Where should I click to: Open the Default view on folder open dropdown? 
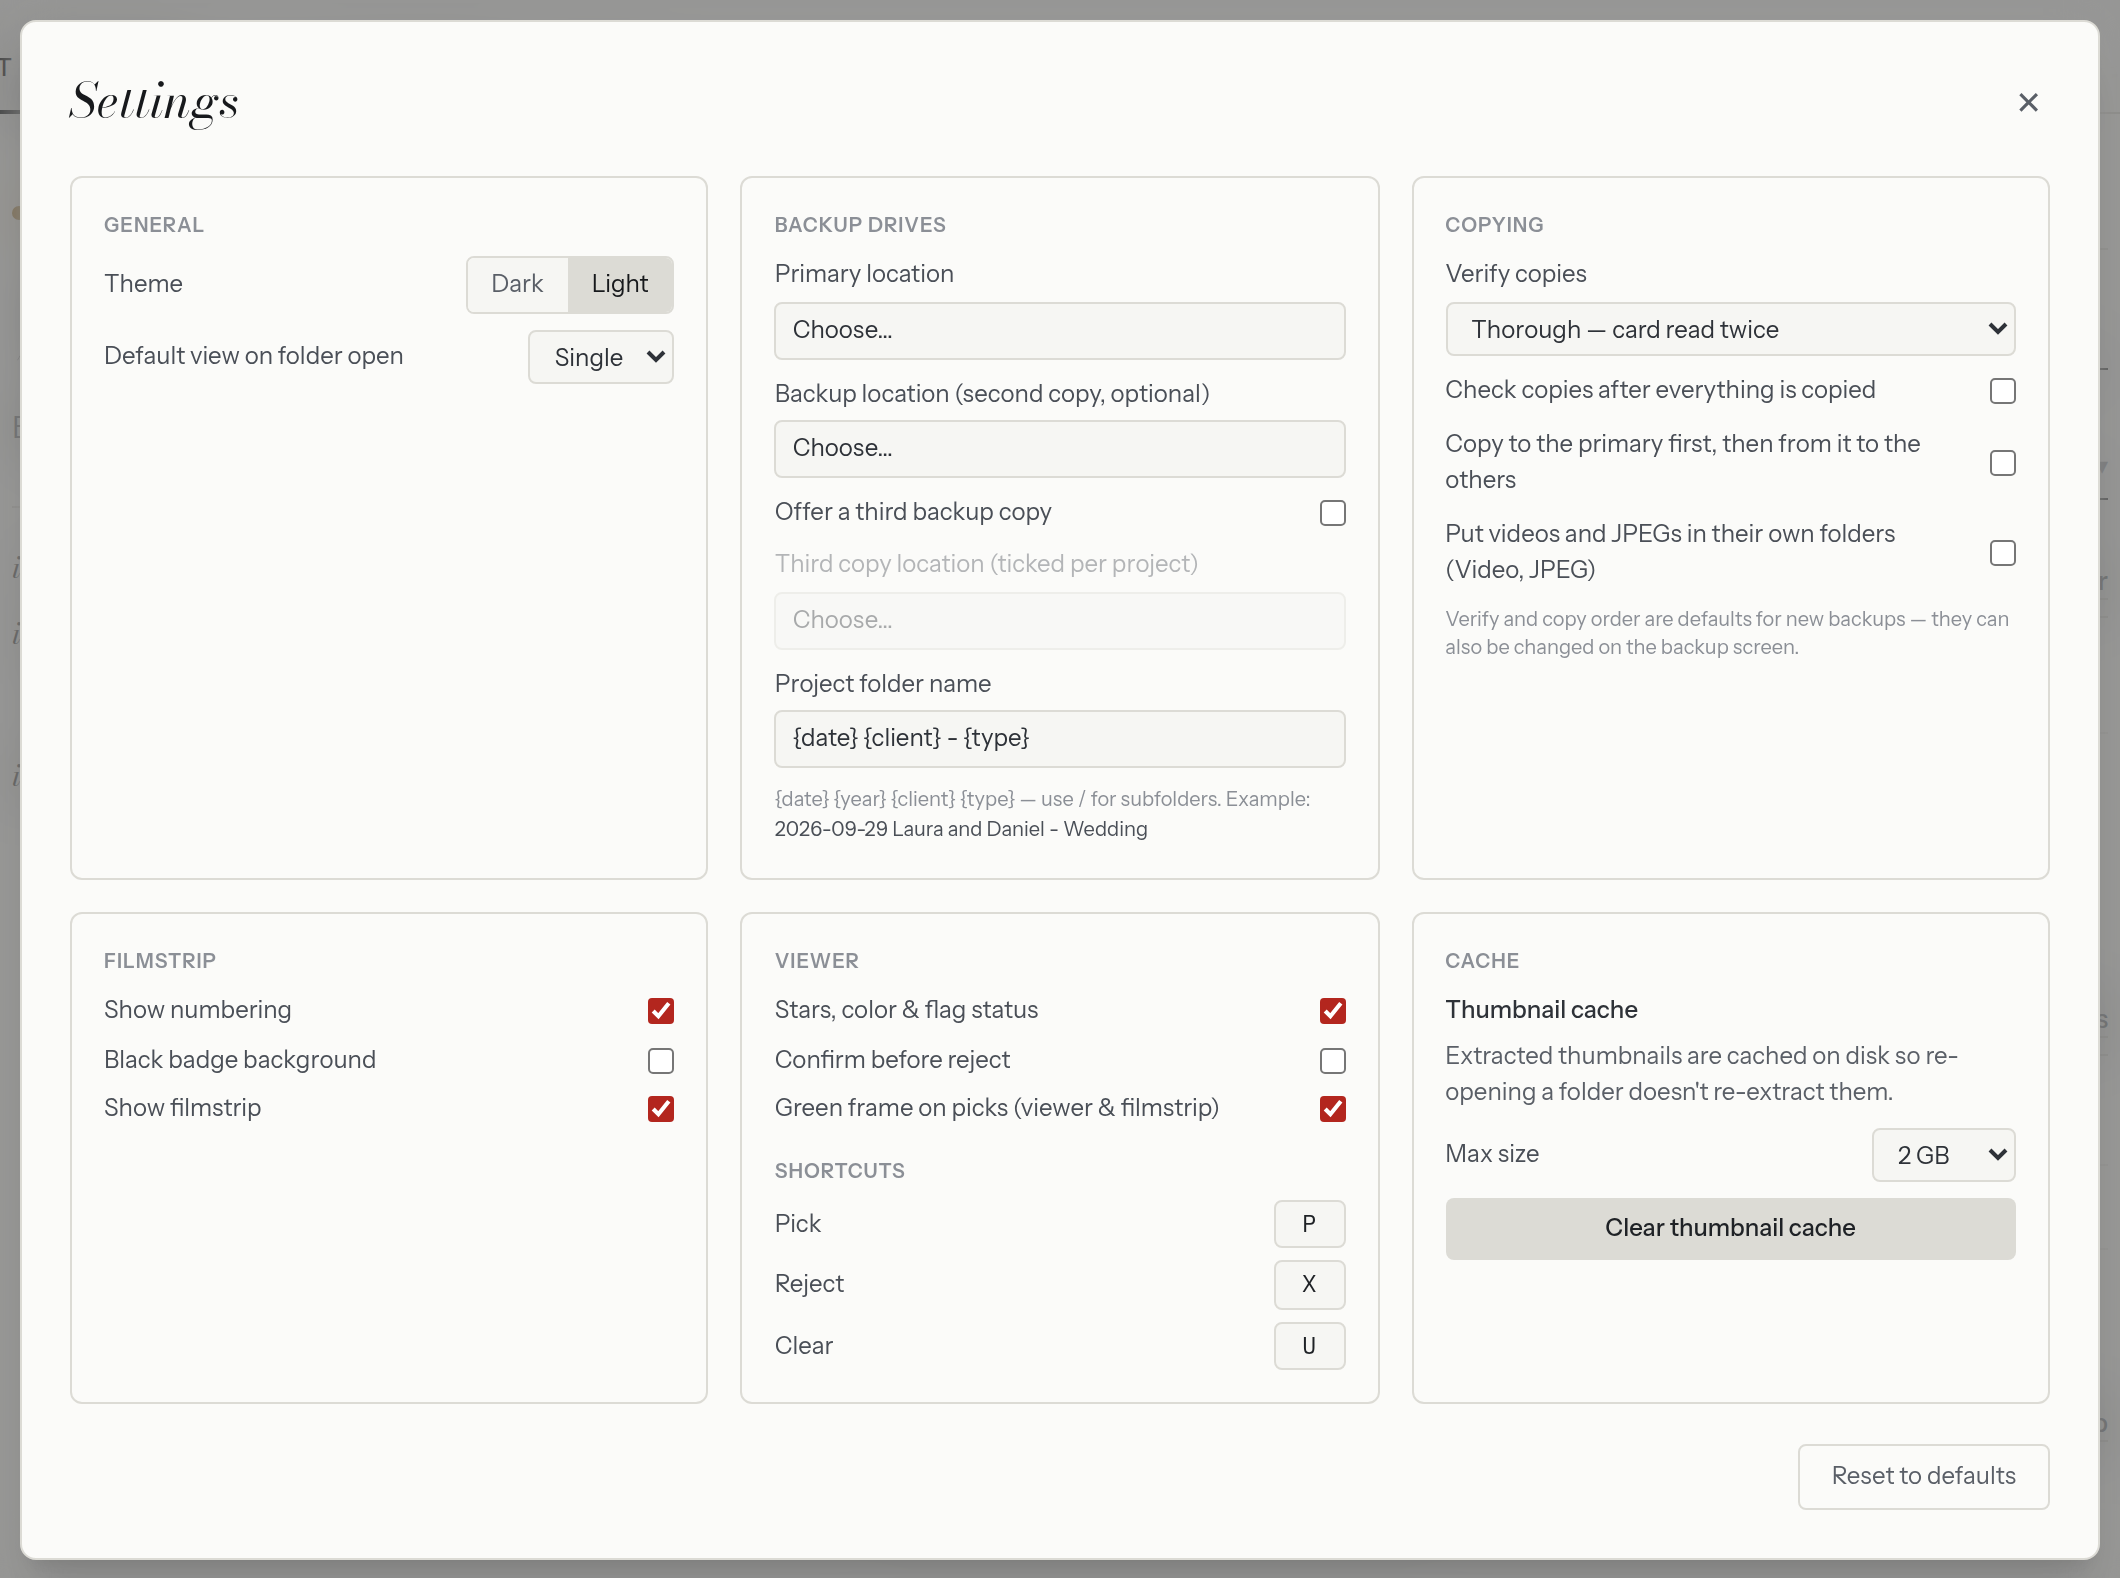601,357
